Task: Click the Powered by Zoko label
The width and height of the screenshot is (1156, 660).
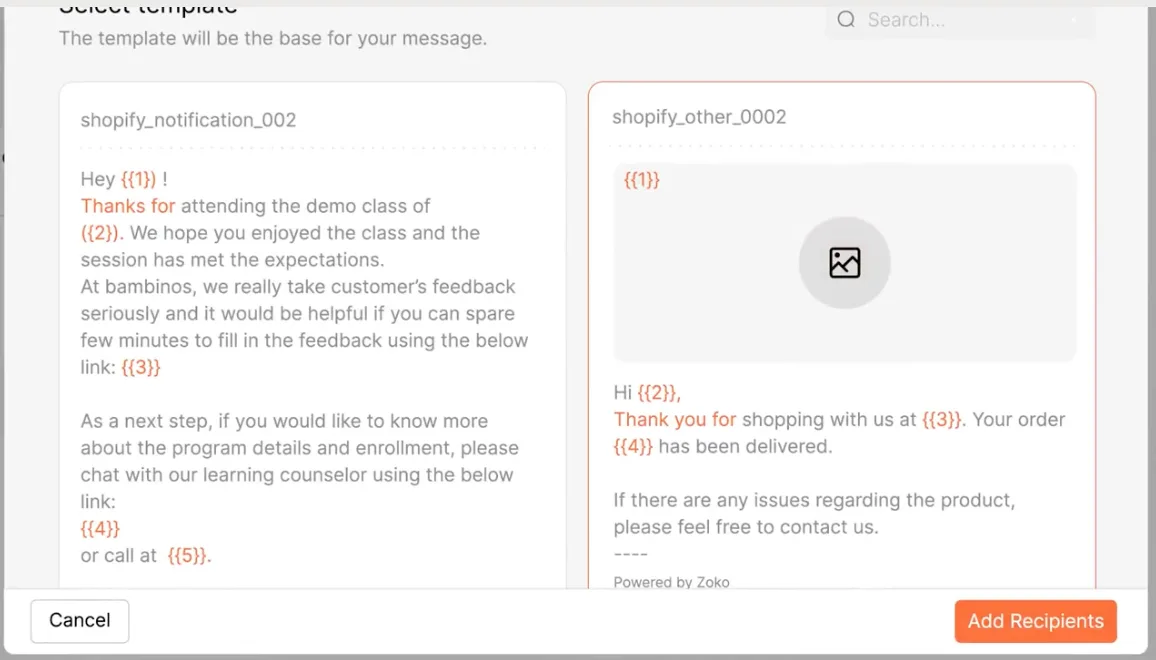Action: 672,582
